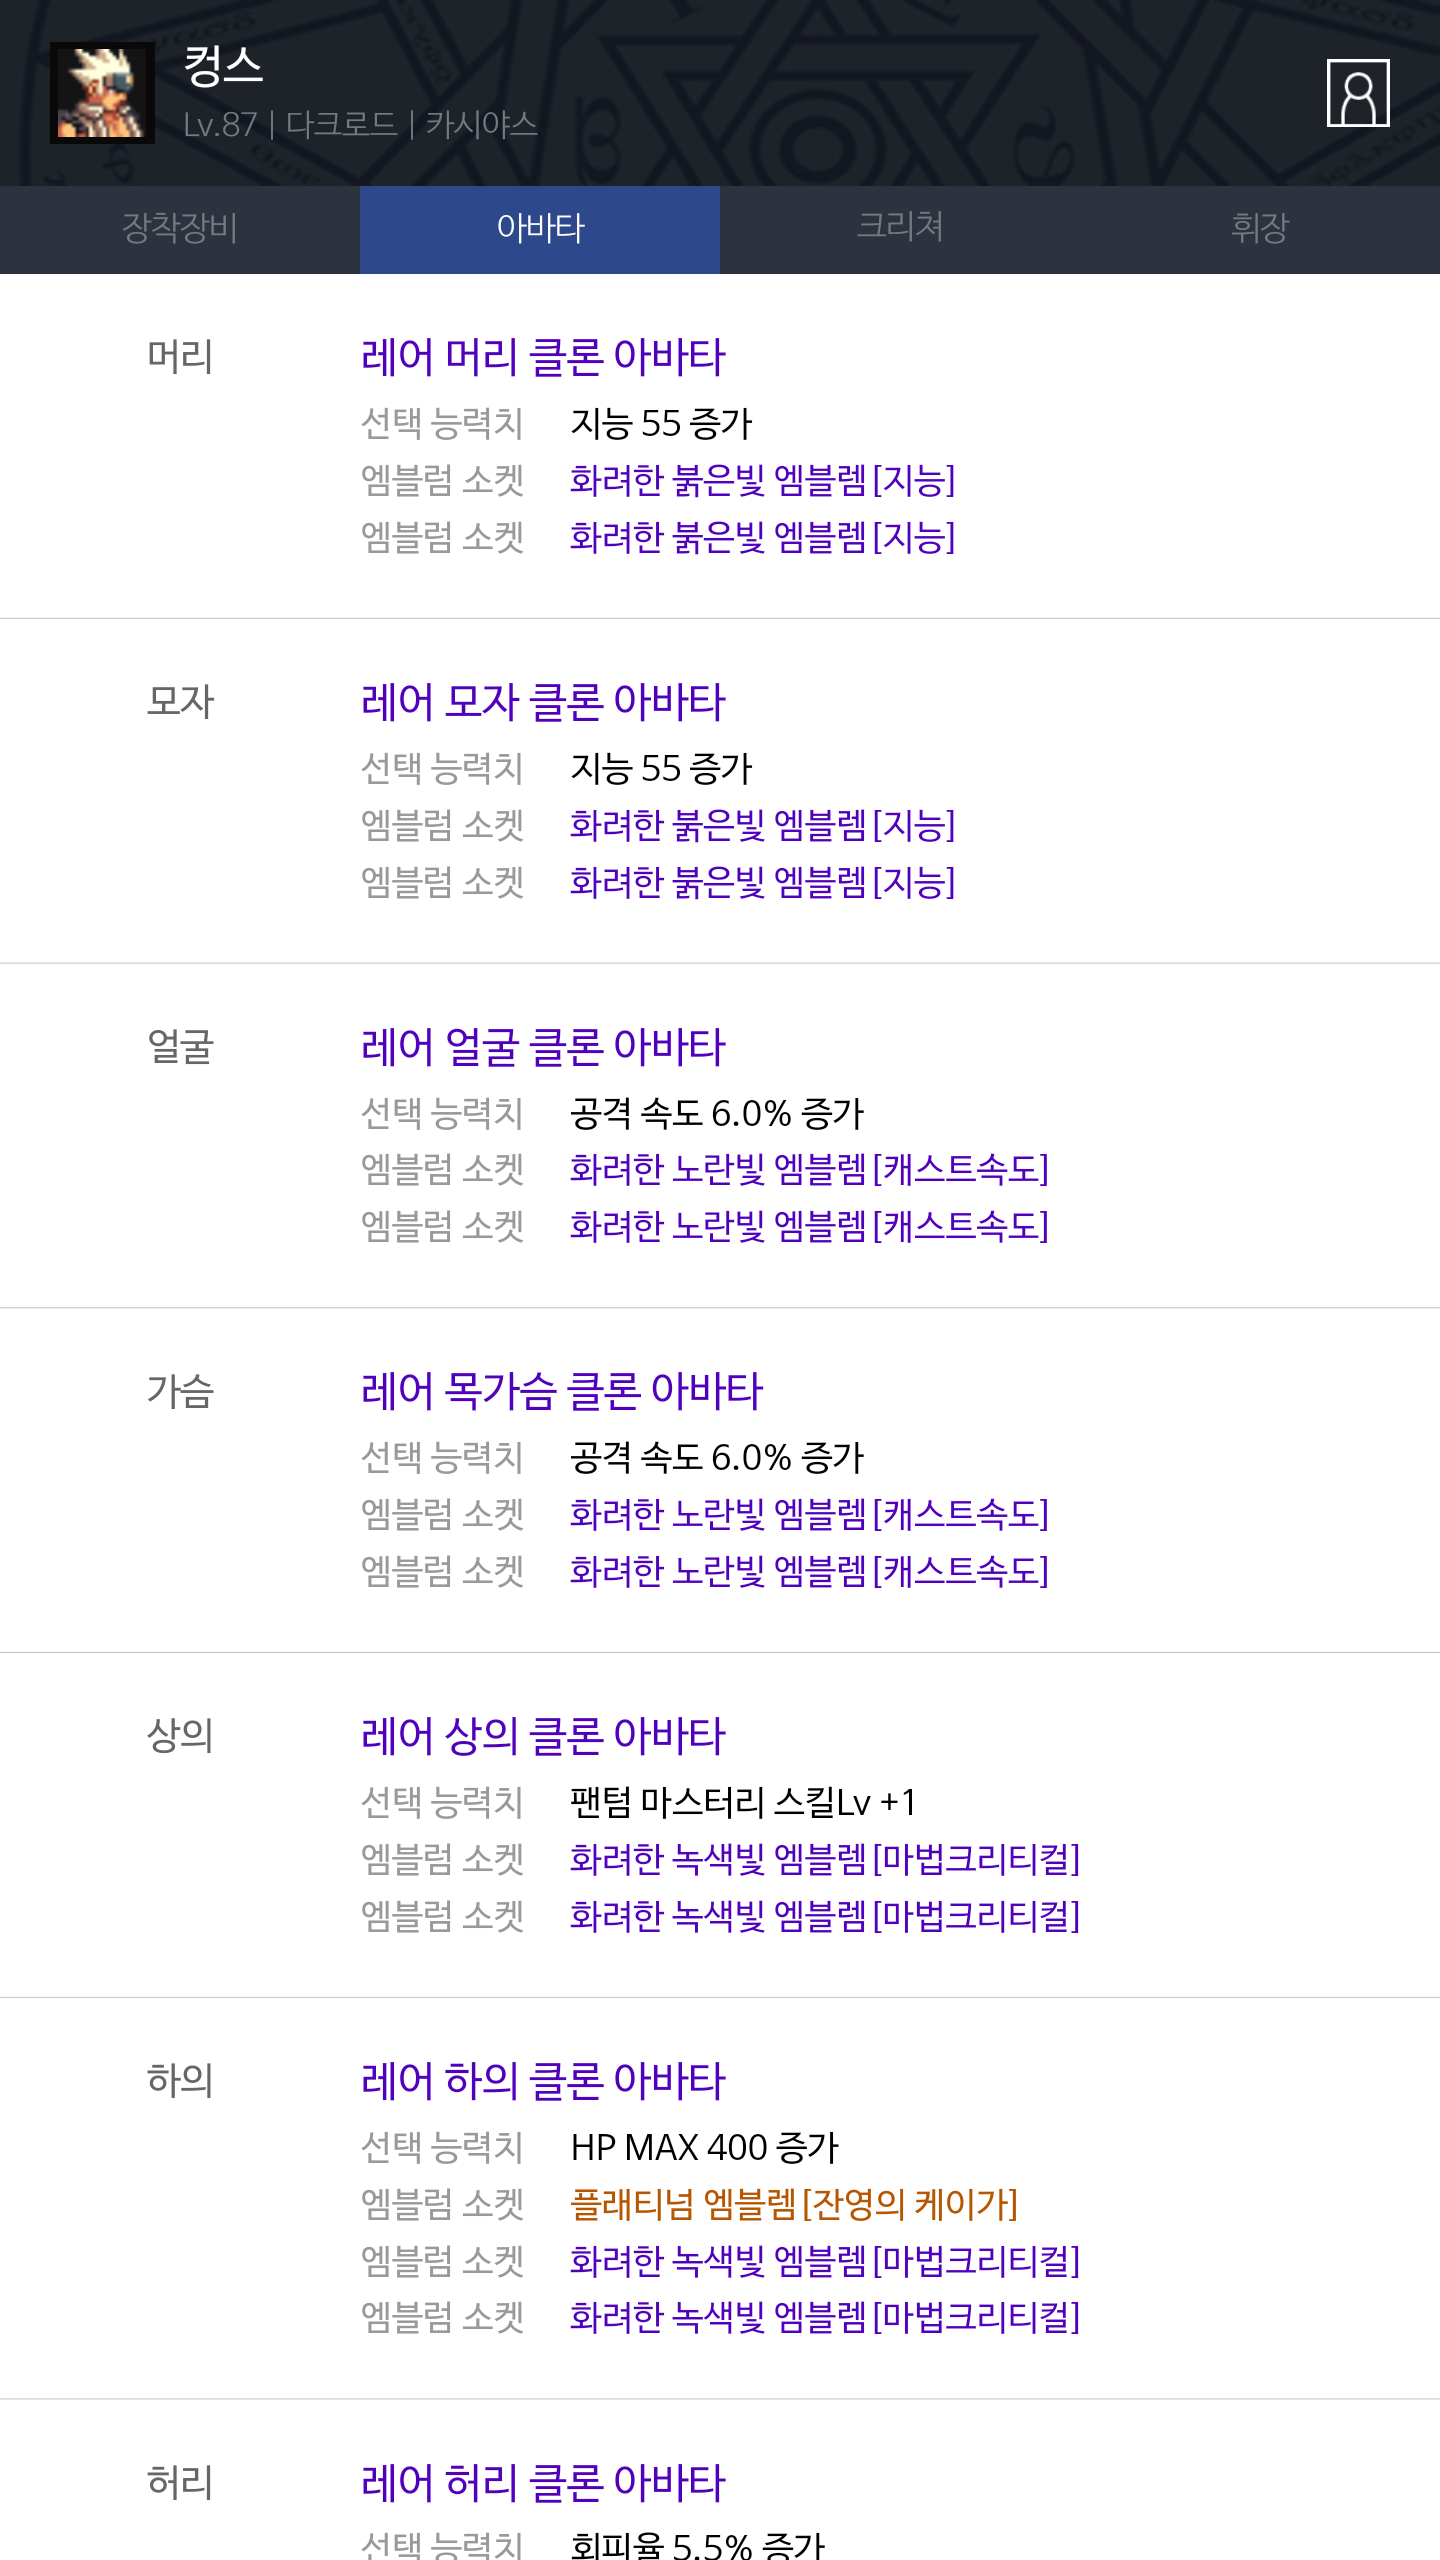Click second 붉은빛 엠블렘 [지능] under 모자
Viewport: 1440px width, 2560px height.
pos(762,882)
